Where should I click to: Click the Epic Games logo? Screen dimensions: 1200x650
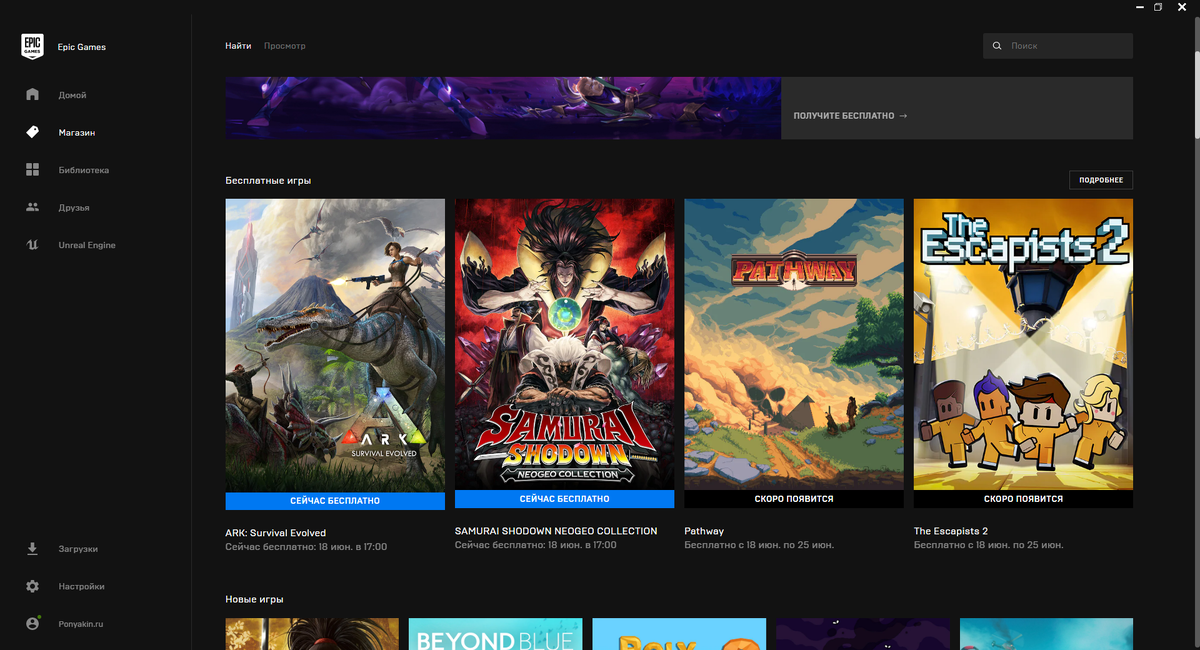(32, 46)
